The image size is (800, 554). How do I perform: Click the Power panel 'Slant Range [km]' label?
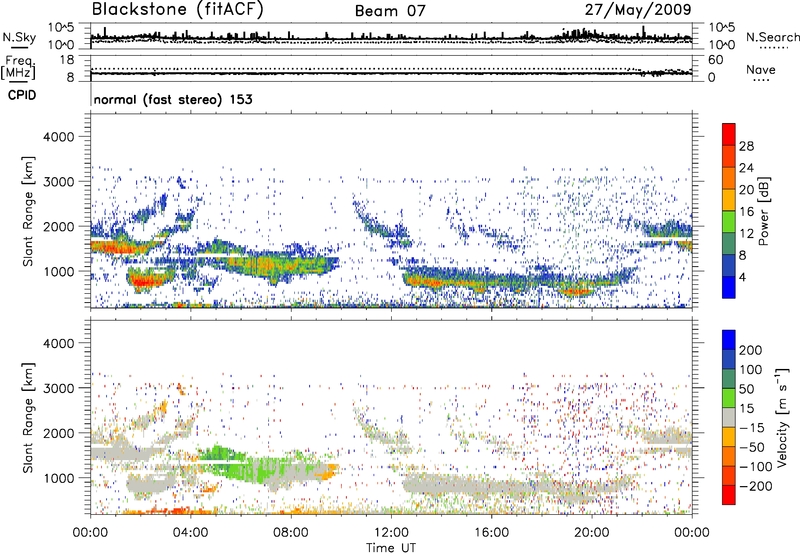coord(28,211)
